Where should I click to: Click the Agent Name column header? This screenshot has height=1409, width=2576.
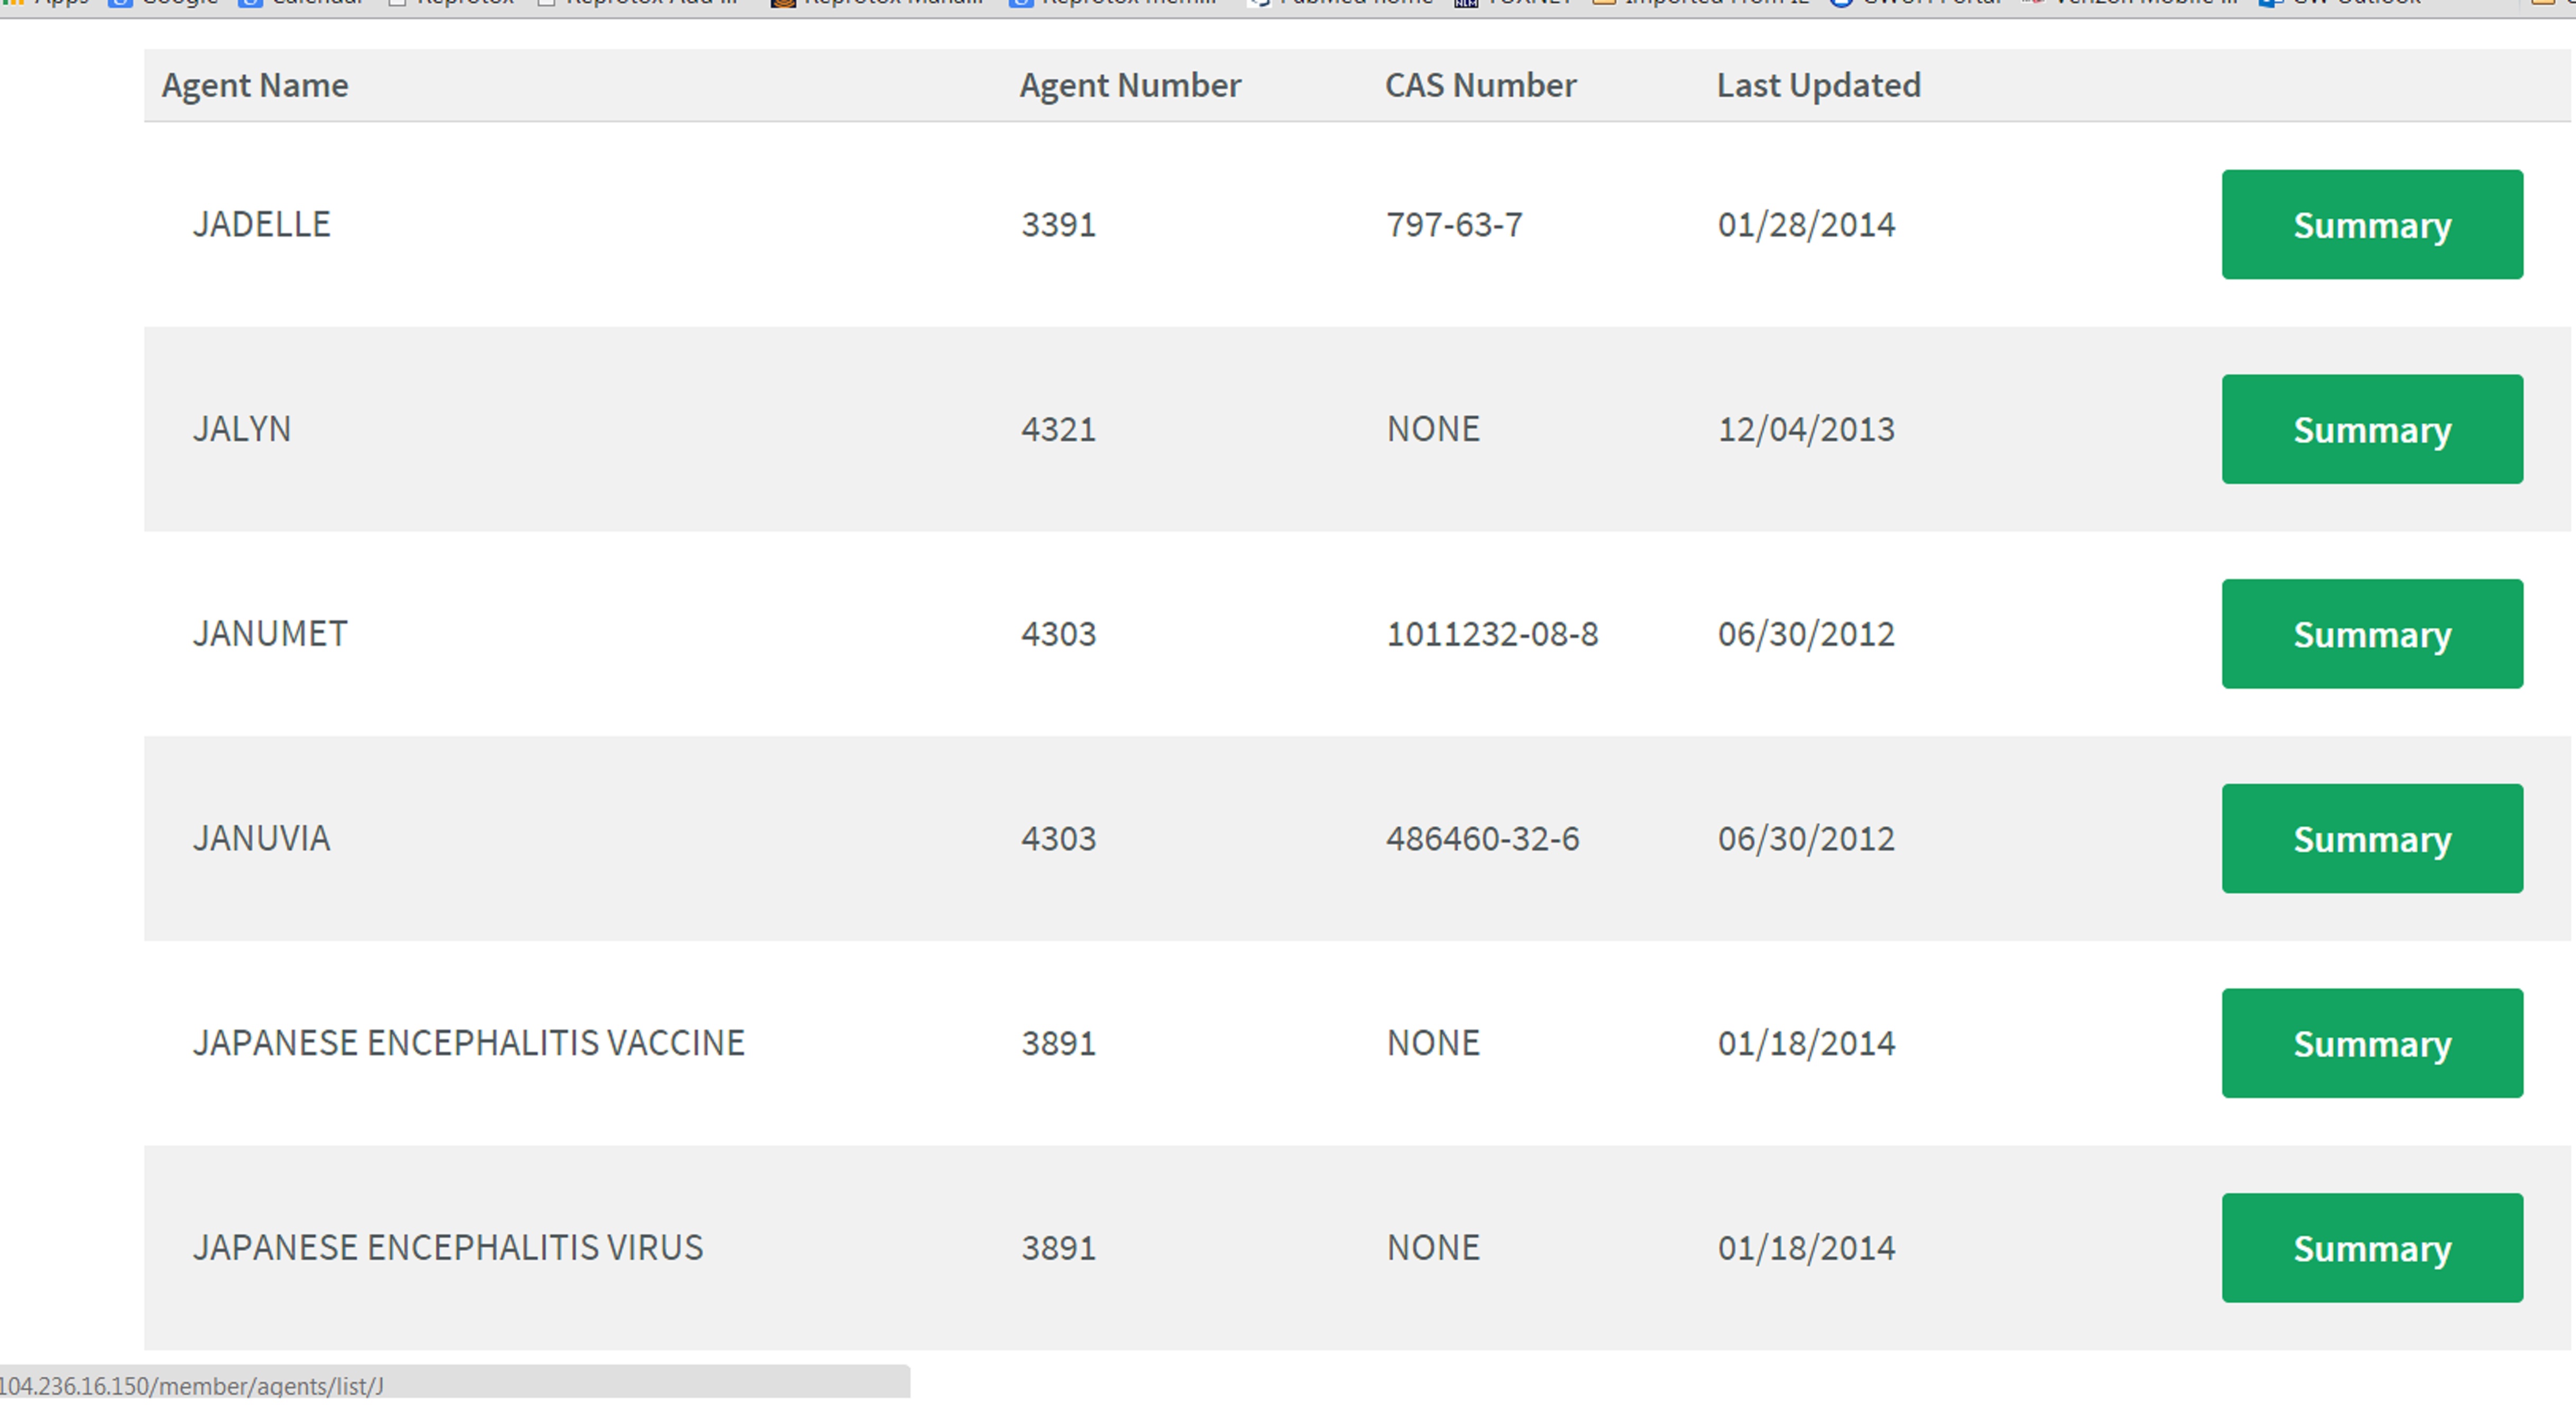click(x=255, y=86)
